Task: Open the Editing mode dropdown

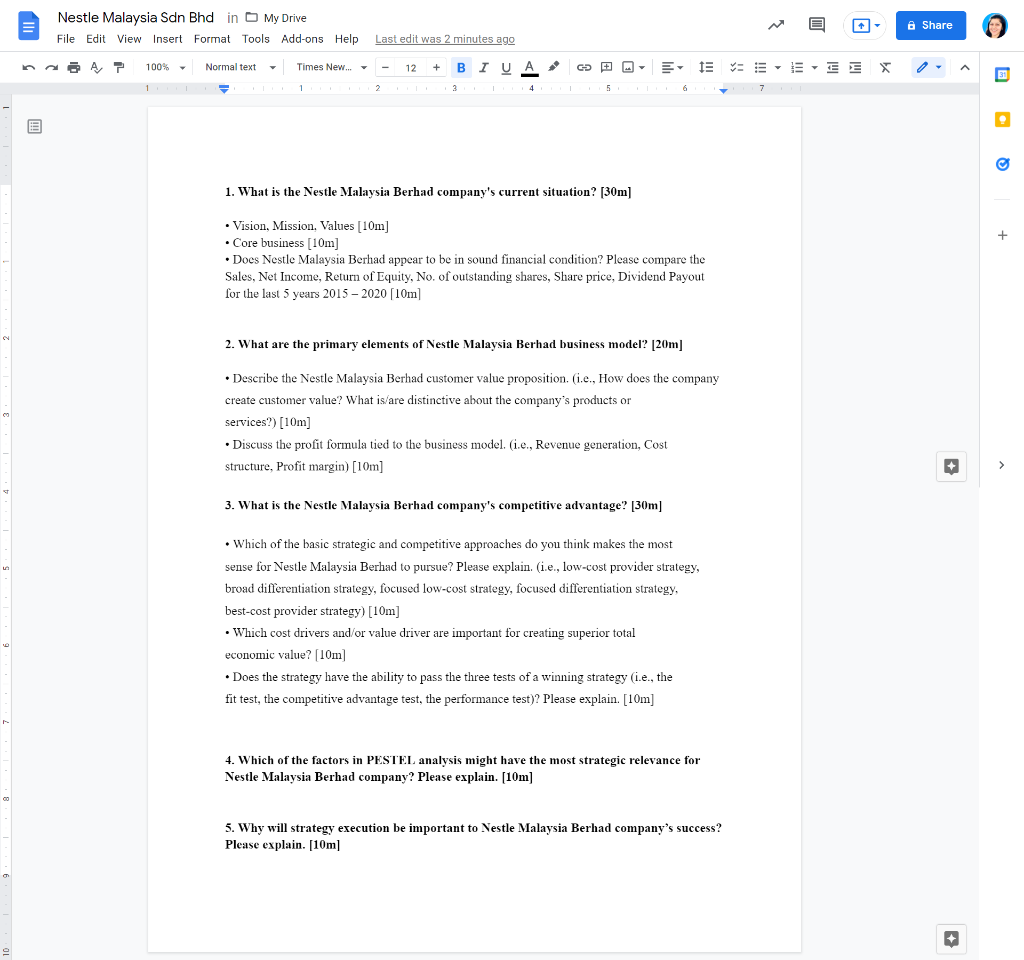Action: pos(928,67)
